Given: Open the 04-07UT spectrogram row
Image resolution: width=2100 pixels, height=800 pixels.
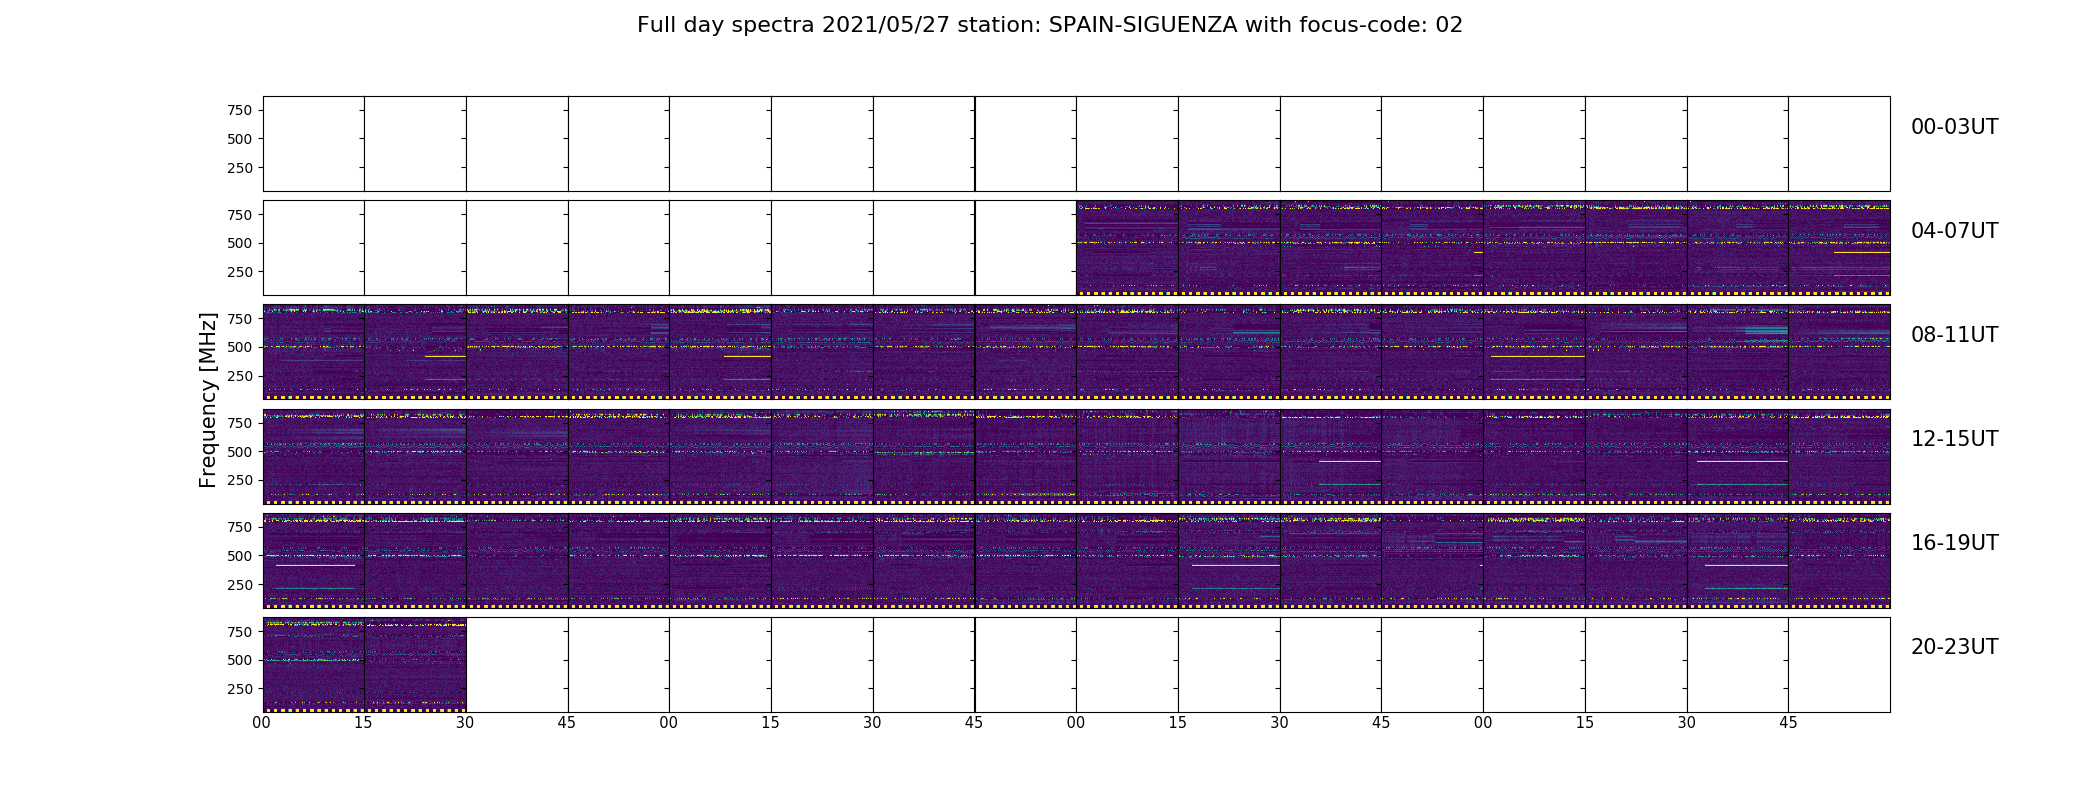Looking at the screenshot, I should point(1483,248).
